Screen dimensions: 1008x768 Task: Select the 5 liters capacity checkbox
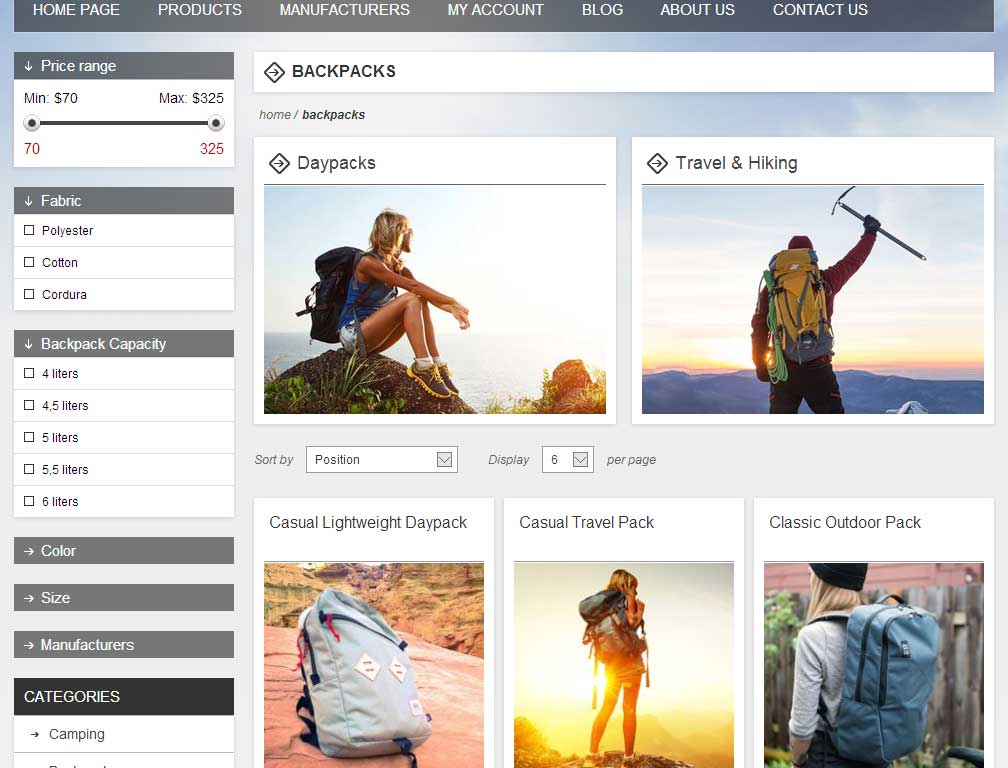29,437
